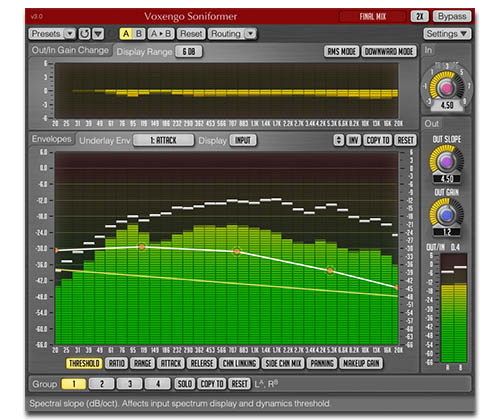Click the white envelope endpoint at 20K

tap(397, 287)
